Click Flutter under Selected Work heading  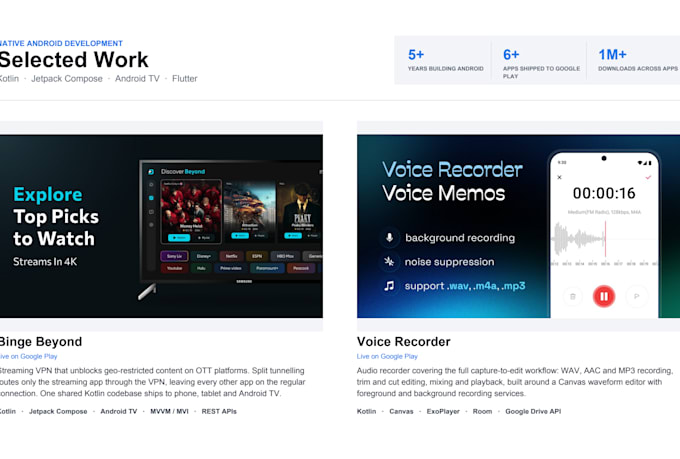pos(185,79)
